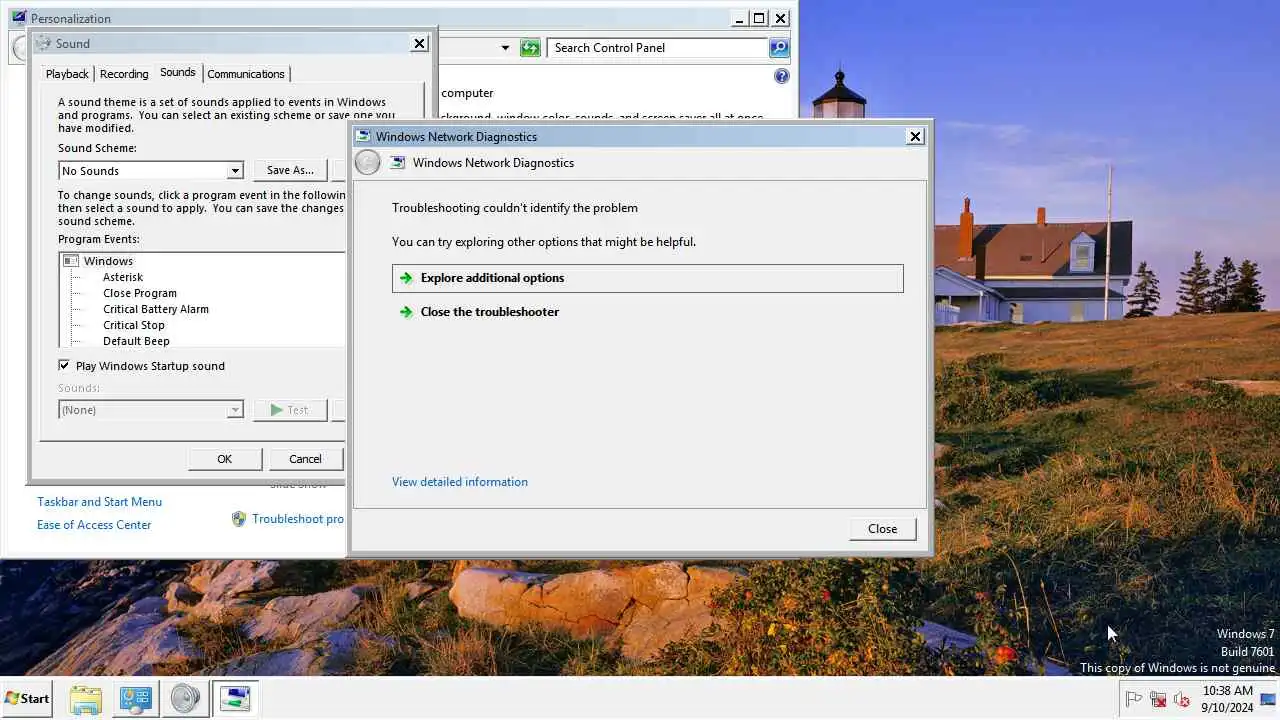Open the blue help icon in Personalization window

coord(782,76)
